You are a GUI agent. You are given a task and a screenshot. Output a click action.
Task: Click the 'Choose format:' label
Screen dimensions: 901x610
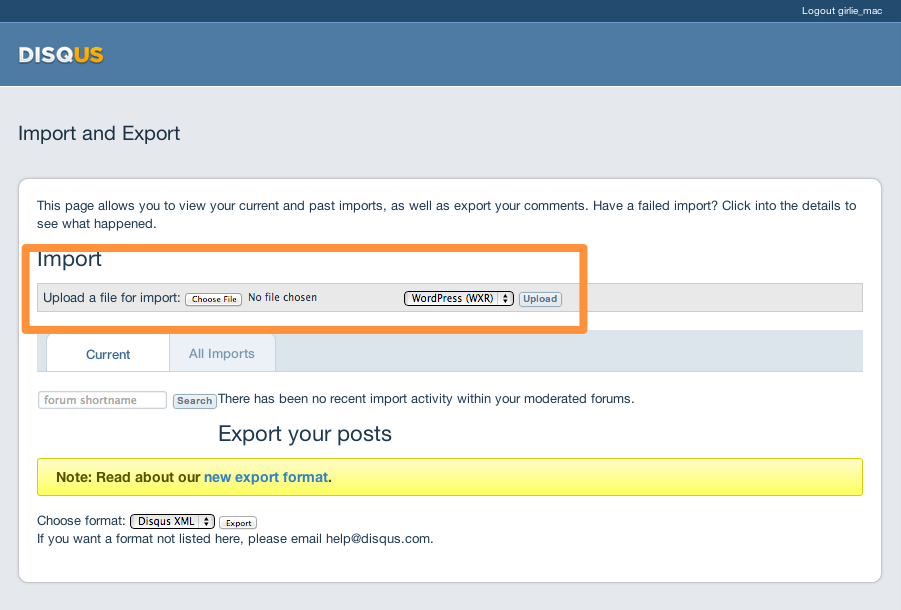pos(81,521)
